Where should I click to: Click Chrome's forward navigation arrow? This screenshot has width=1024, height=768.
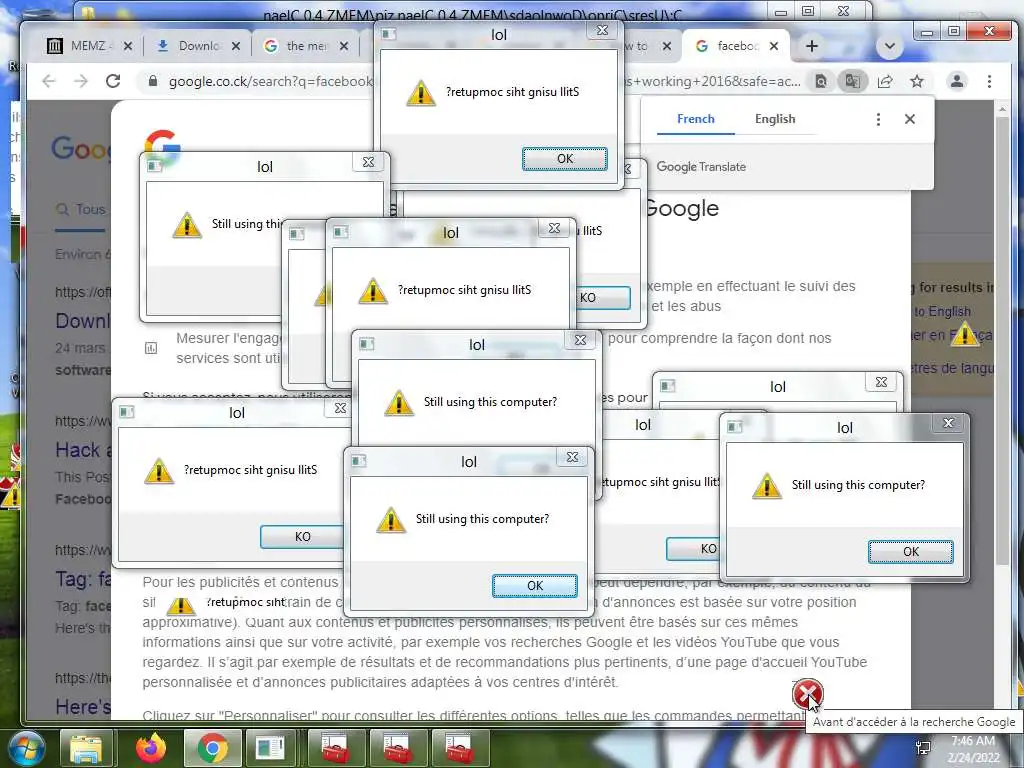[81, 81]
